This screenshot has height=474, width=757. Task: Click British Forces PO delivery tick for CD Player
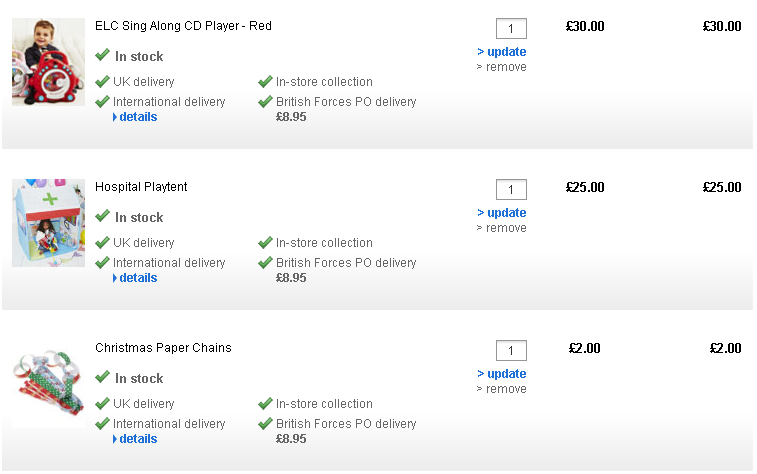(265, 102)
